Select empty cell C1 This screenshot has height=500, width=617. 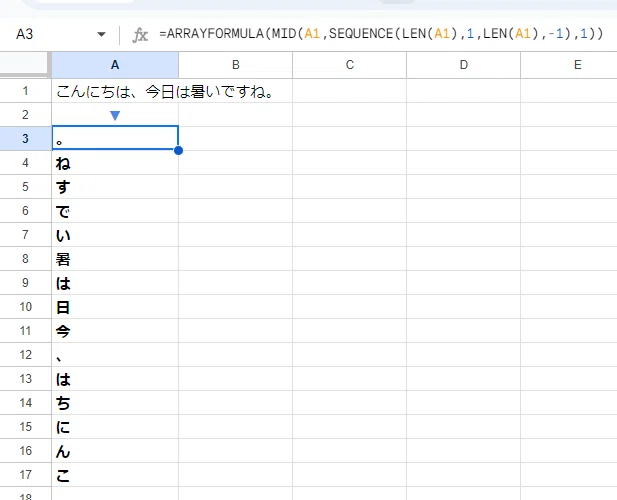coord(349,91)
